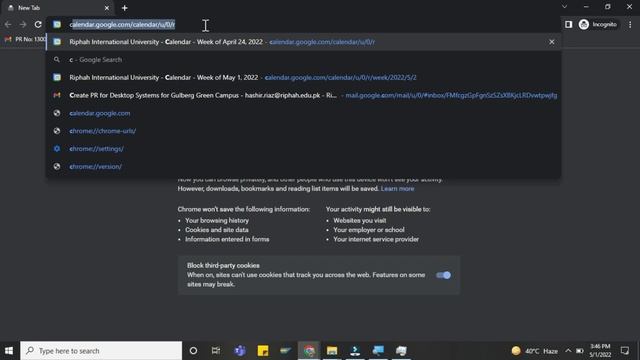Click the magnifier icon in Google Search row
Image resolution: width=640 pixels, height=360 pixels.
(57, 60)
